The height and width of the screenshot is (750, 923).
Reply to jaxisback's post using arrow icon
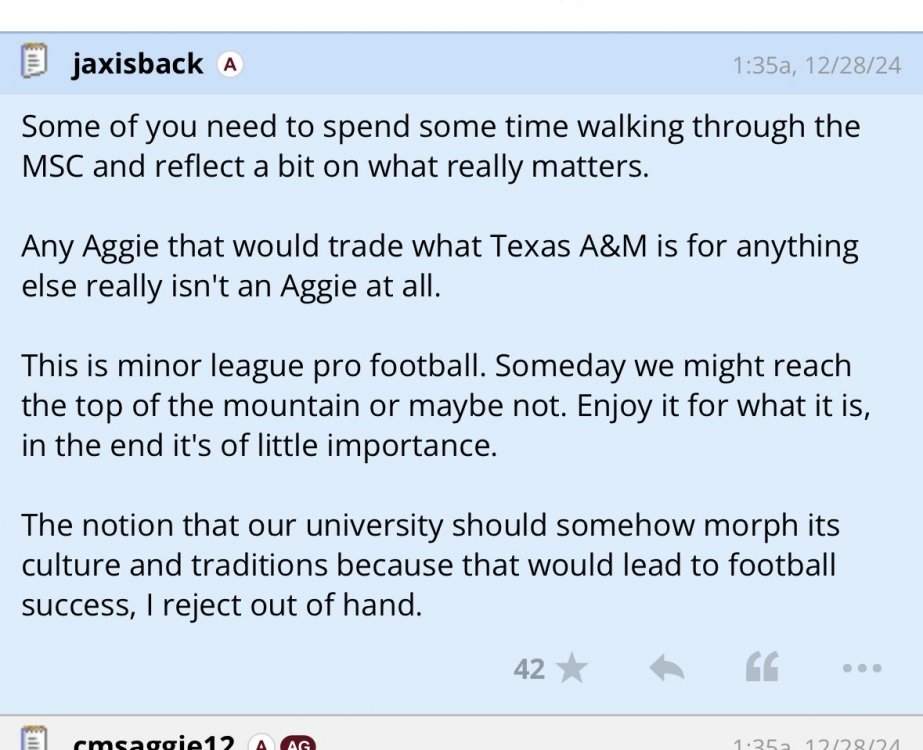point(666,668)
